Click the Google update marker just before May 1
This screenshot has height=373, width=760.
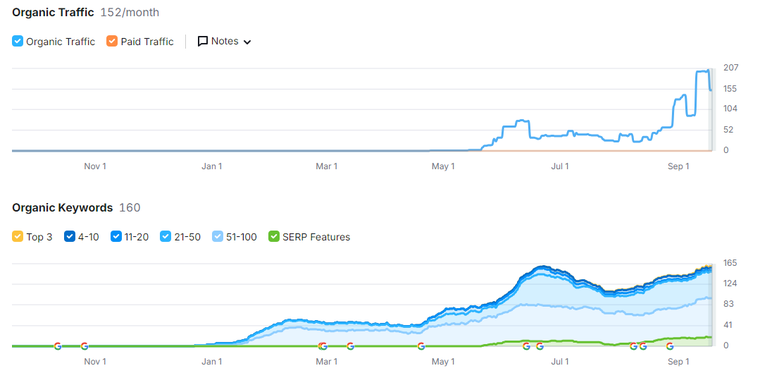tap(421, 346)
